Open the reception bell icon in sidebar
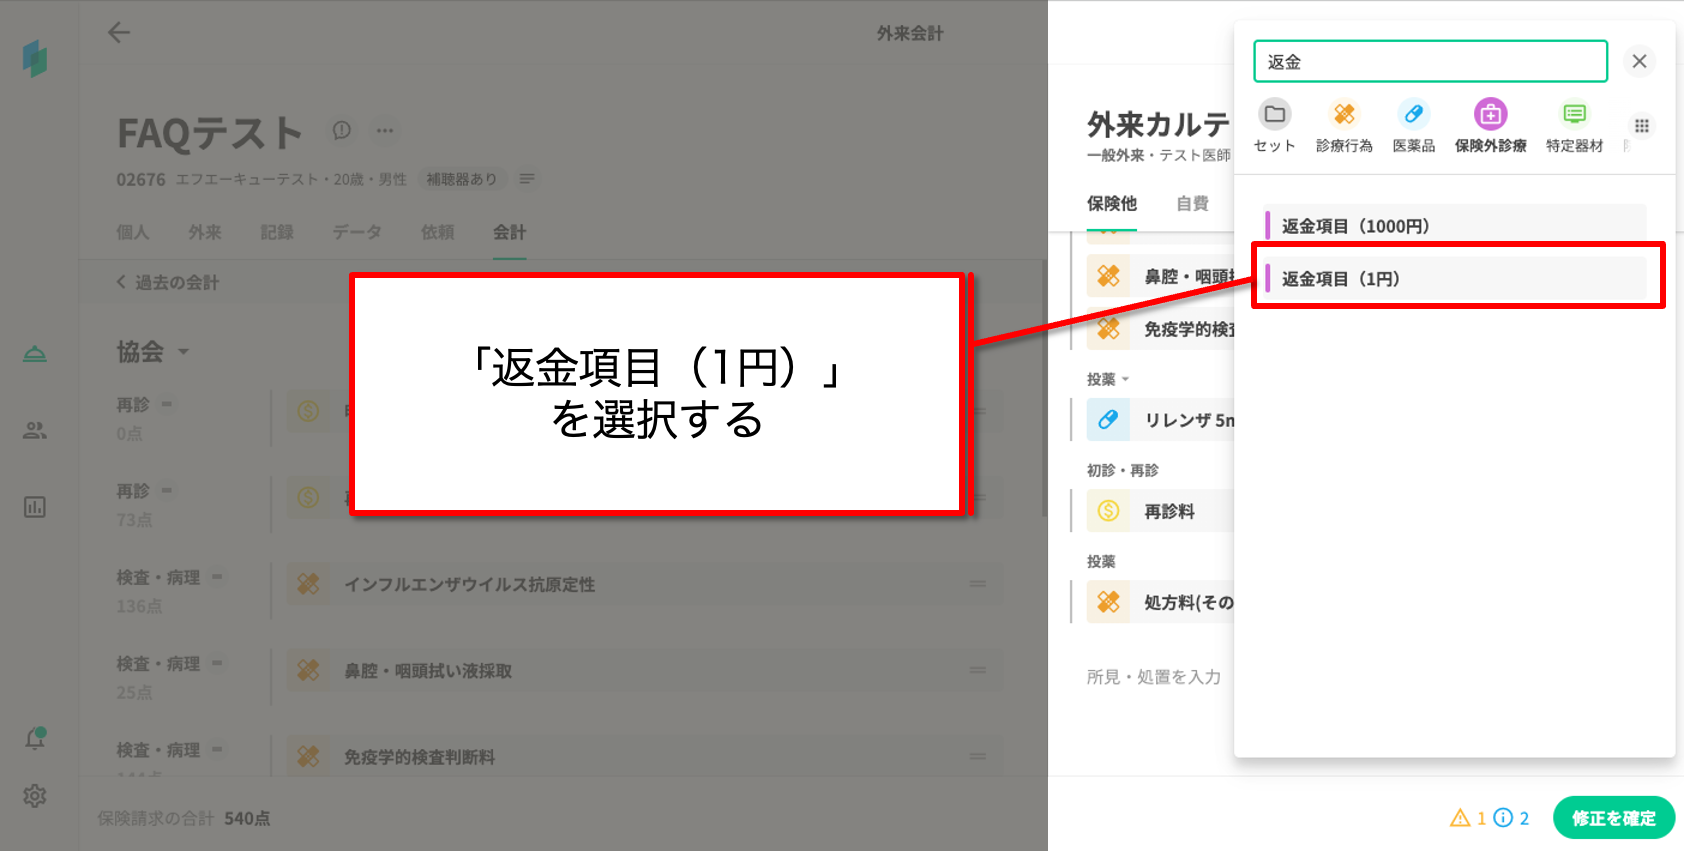The width and height of the screenshot is (1684, 852). [35, 354]
